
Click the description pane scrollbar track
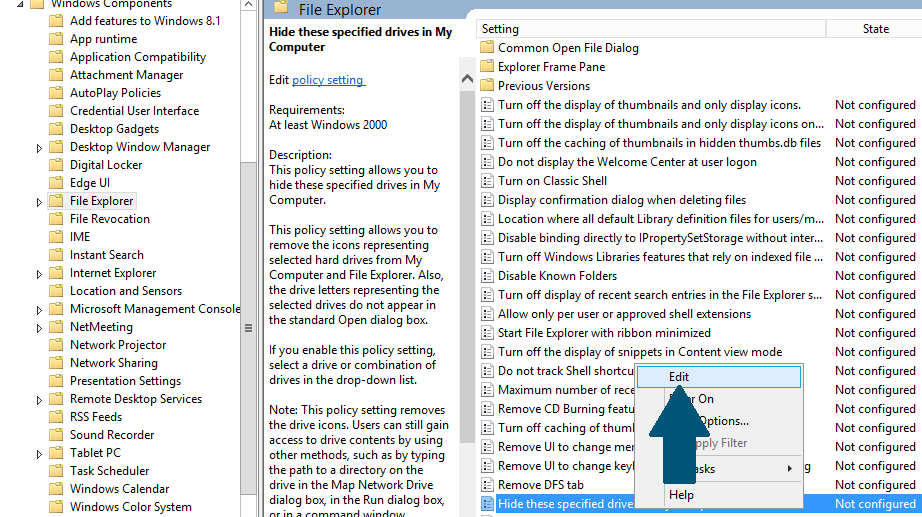(467, 479)
